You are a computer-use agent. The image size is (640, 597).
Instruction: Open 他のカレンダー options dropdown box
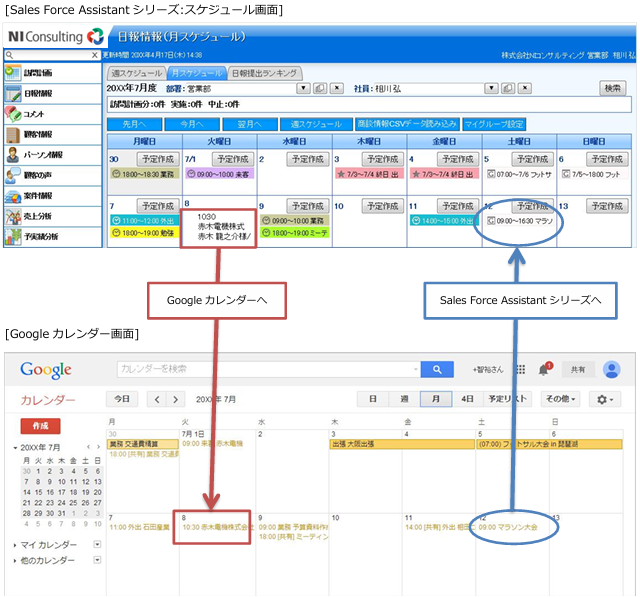97,560
